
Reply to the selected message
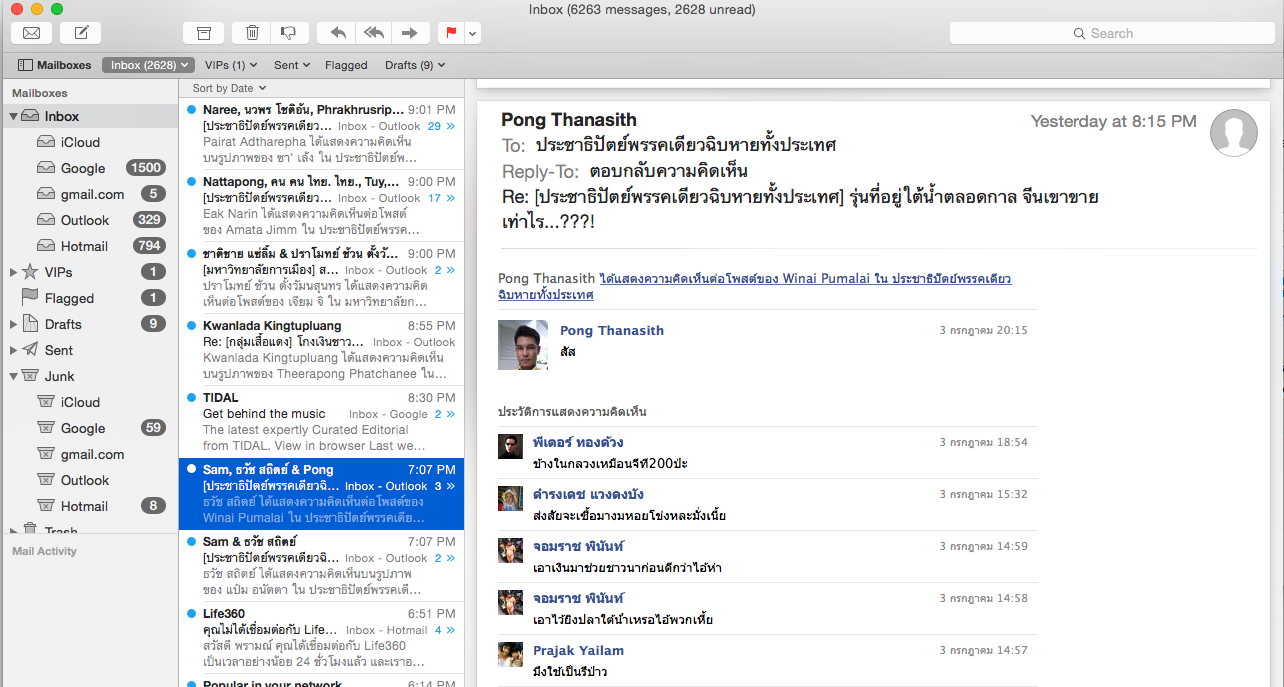[x=338, y=33]
